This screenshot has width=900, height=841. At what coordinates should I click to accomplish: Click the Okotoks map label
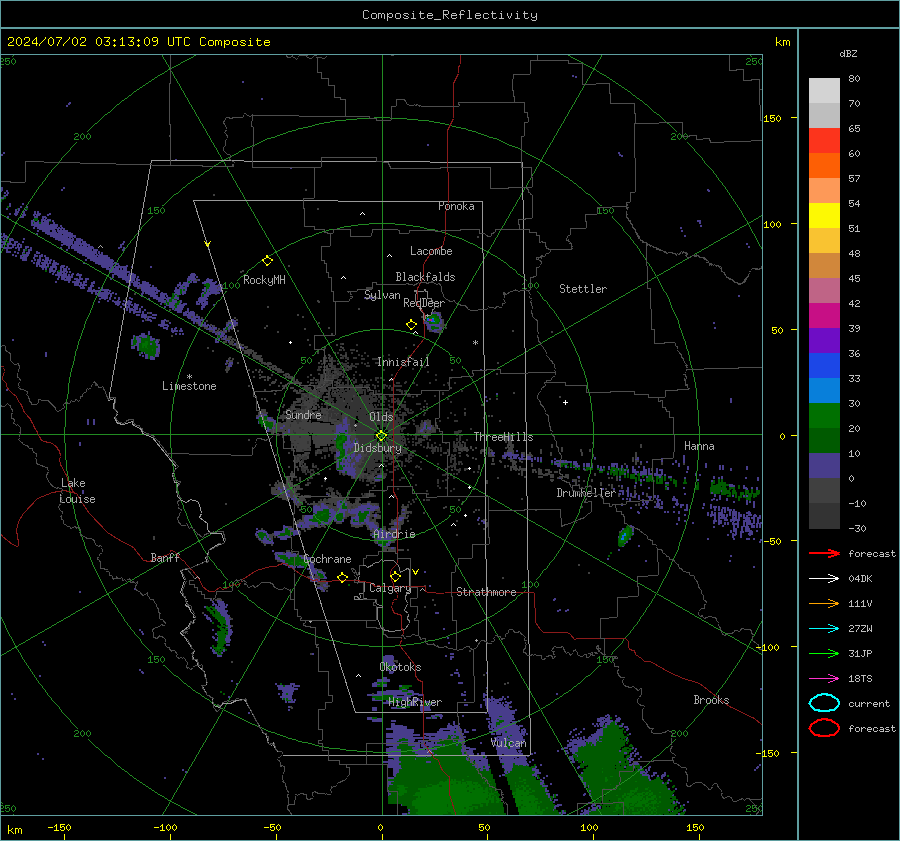[400, 667]
